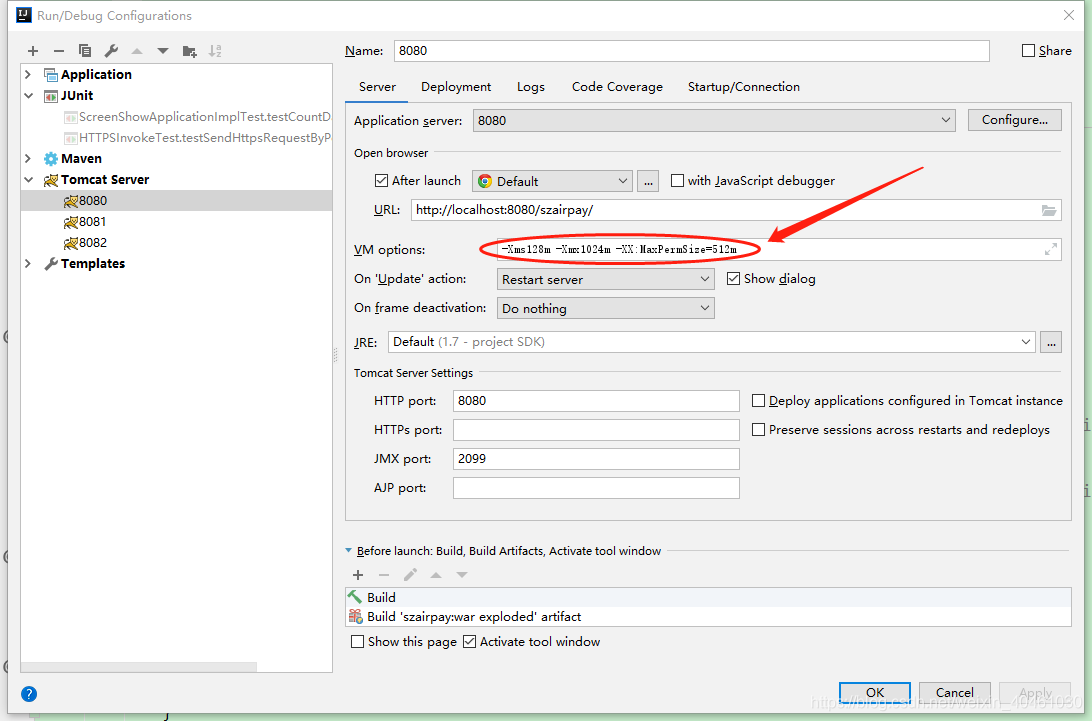Collapse the Tomcat Server tree node
1092x721 pixels.
click(x=28, y=180)
